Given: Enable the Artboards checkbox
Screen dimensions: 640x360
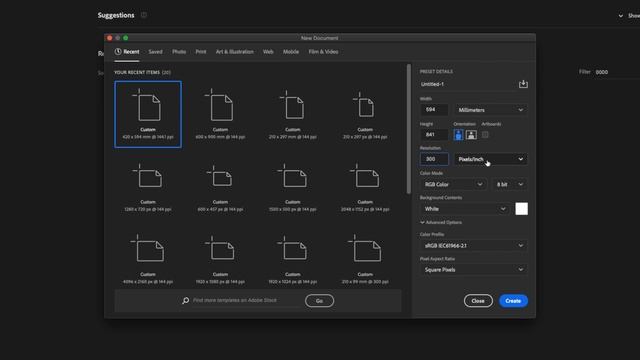Looking at the screenshot, I should (485, 134).
